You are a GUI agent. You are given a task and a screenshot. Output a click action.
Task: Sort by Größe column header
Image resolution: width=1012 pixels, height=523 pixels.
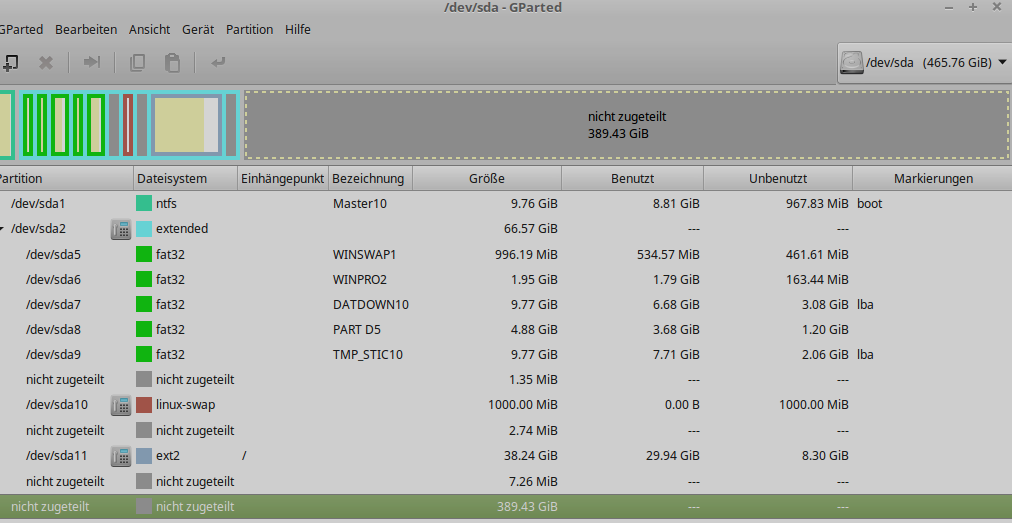tap(487, 178)
